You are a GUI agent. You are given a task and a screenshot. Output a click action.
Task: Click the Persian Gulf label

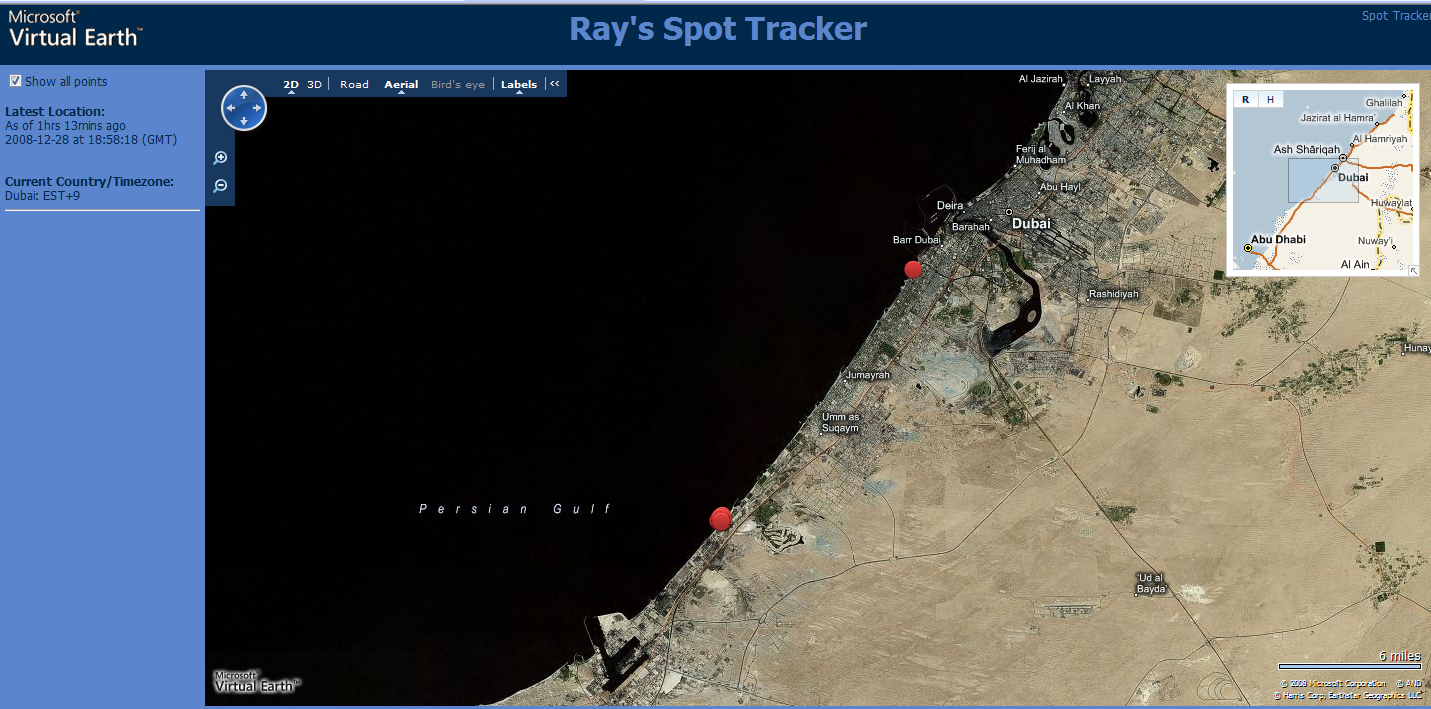(x=515, y=509)
